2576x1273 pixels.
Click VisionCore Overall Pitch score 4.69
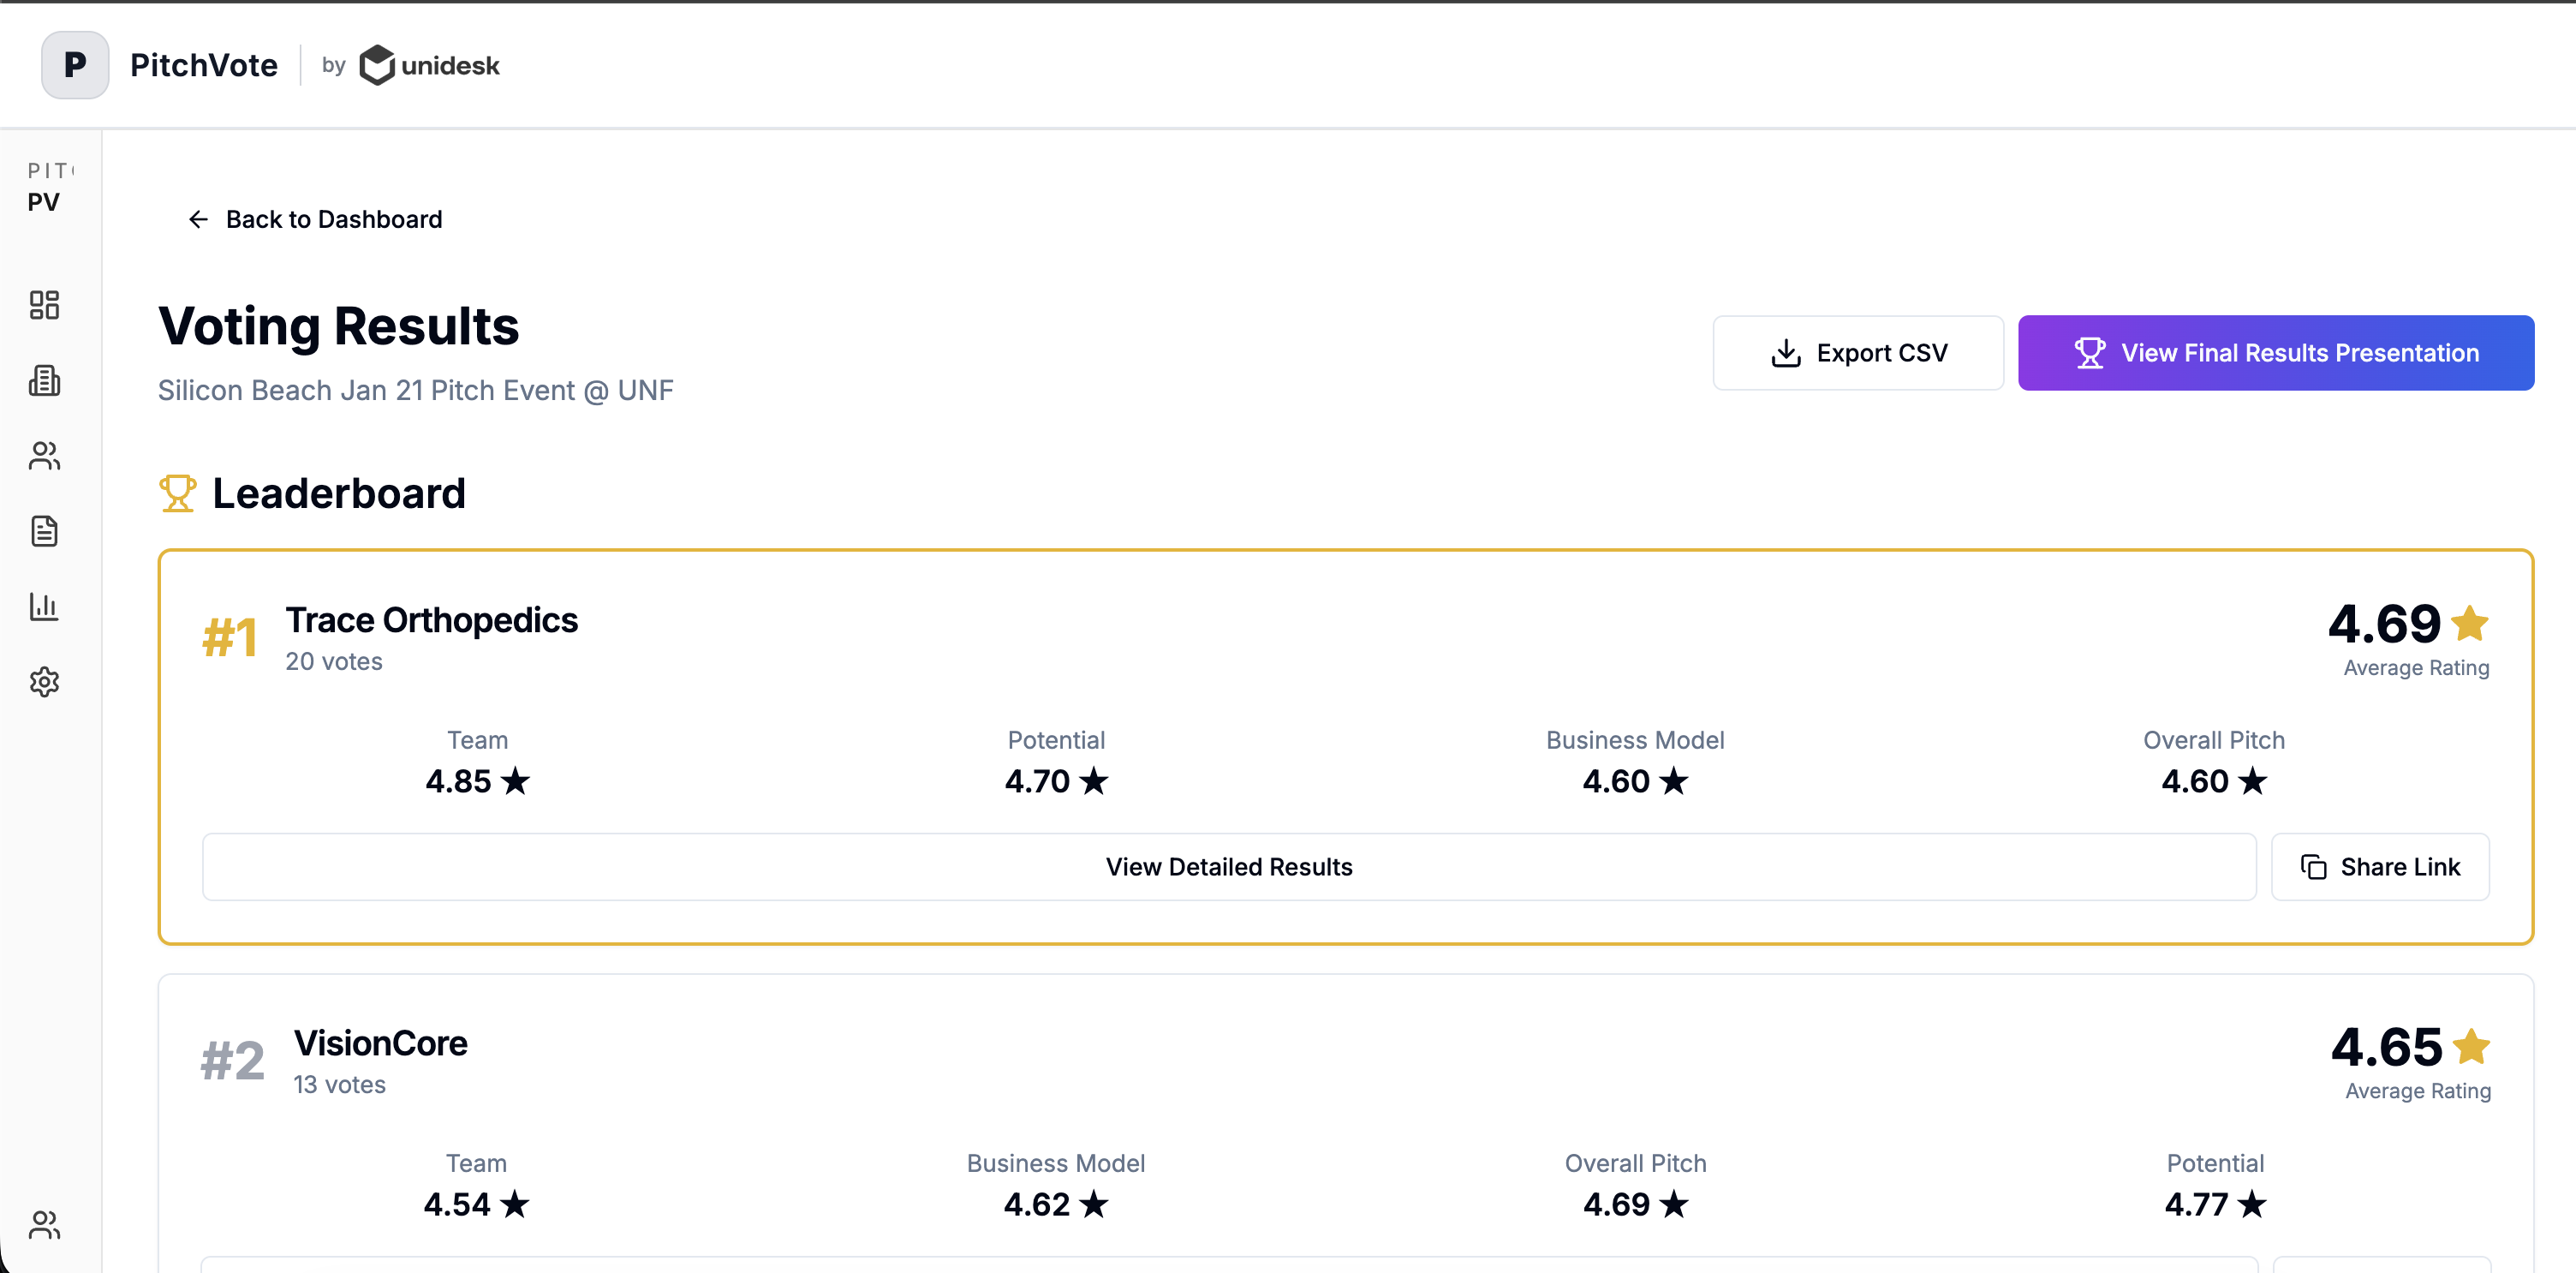1635,1204
